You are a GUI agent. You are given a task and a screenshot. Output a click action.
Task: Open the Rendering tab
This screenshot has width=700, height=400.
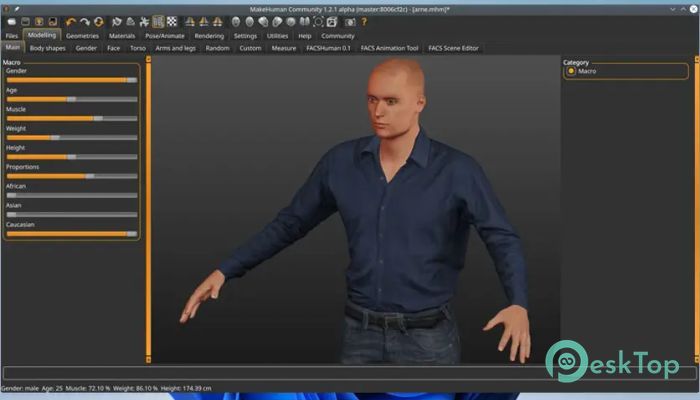(x=209, y=36)
